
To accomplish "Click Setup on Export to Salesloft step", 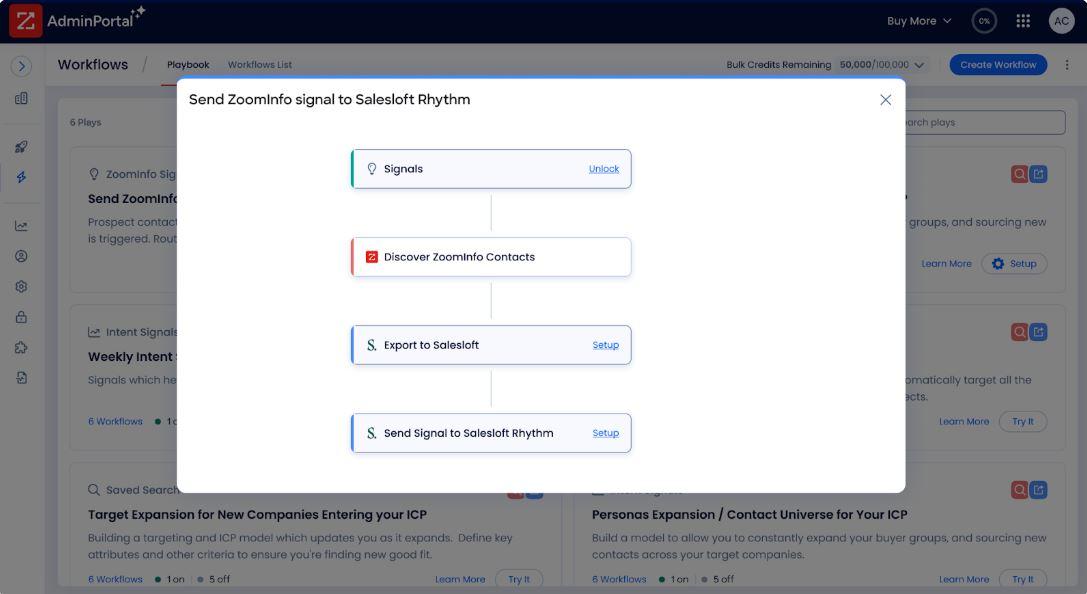I will [x=605, y=345].
